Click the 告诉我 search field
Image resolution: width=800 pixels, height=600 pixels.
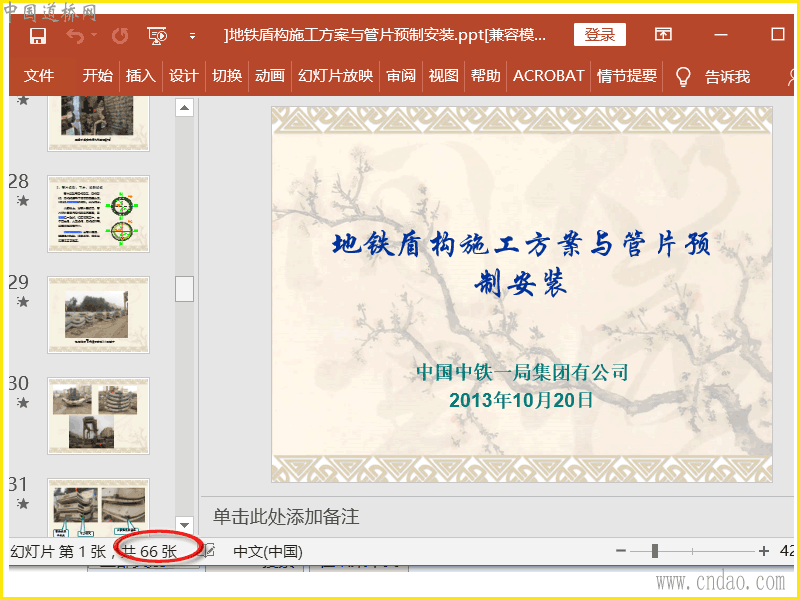[727, 77]
